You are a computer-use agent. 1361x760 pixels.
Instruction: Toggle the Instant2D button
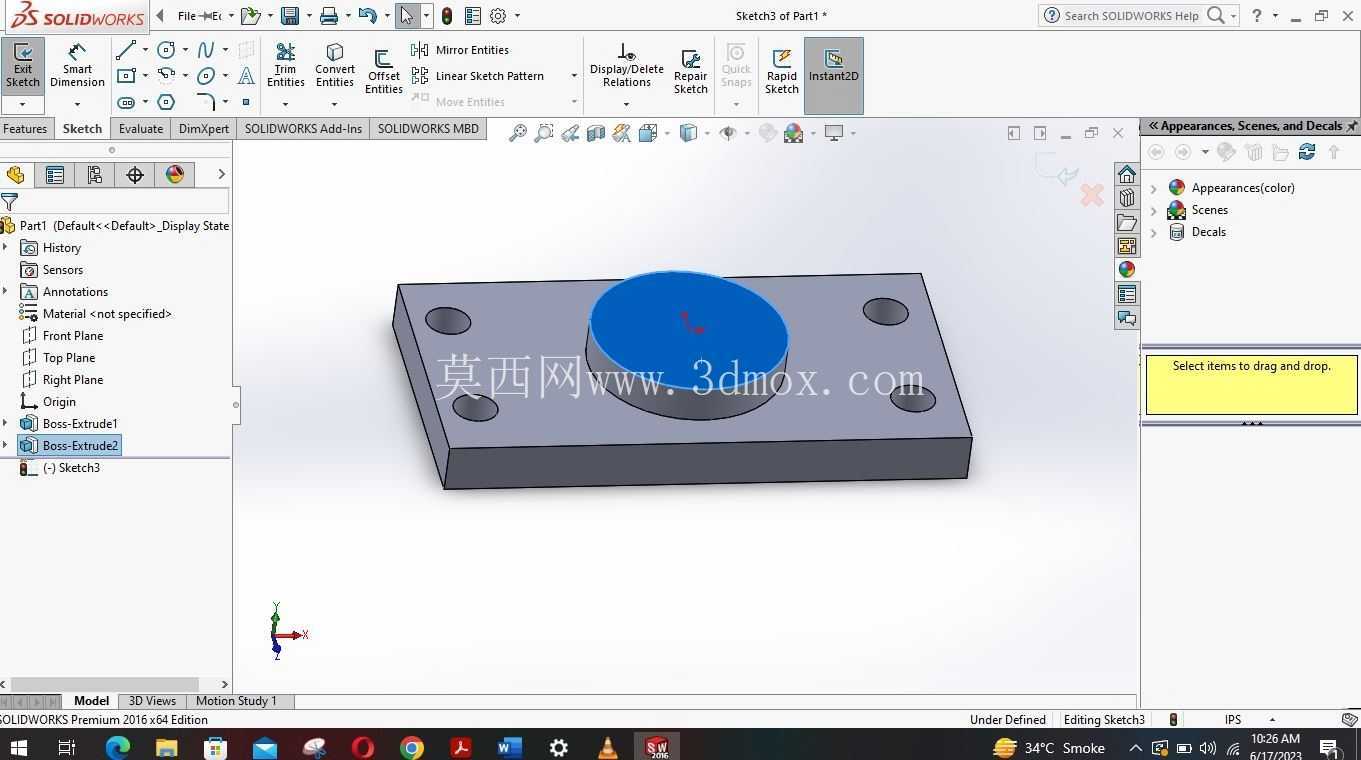[x=833, y=76]
